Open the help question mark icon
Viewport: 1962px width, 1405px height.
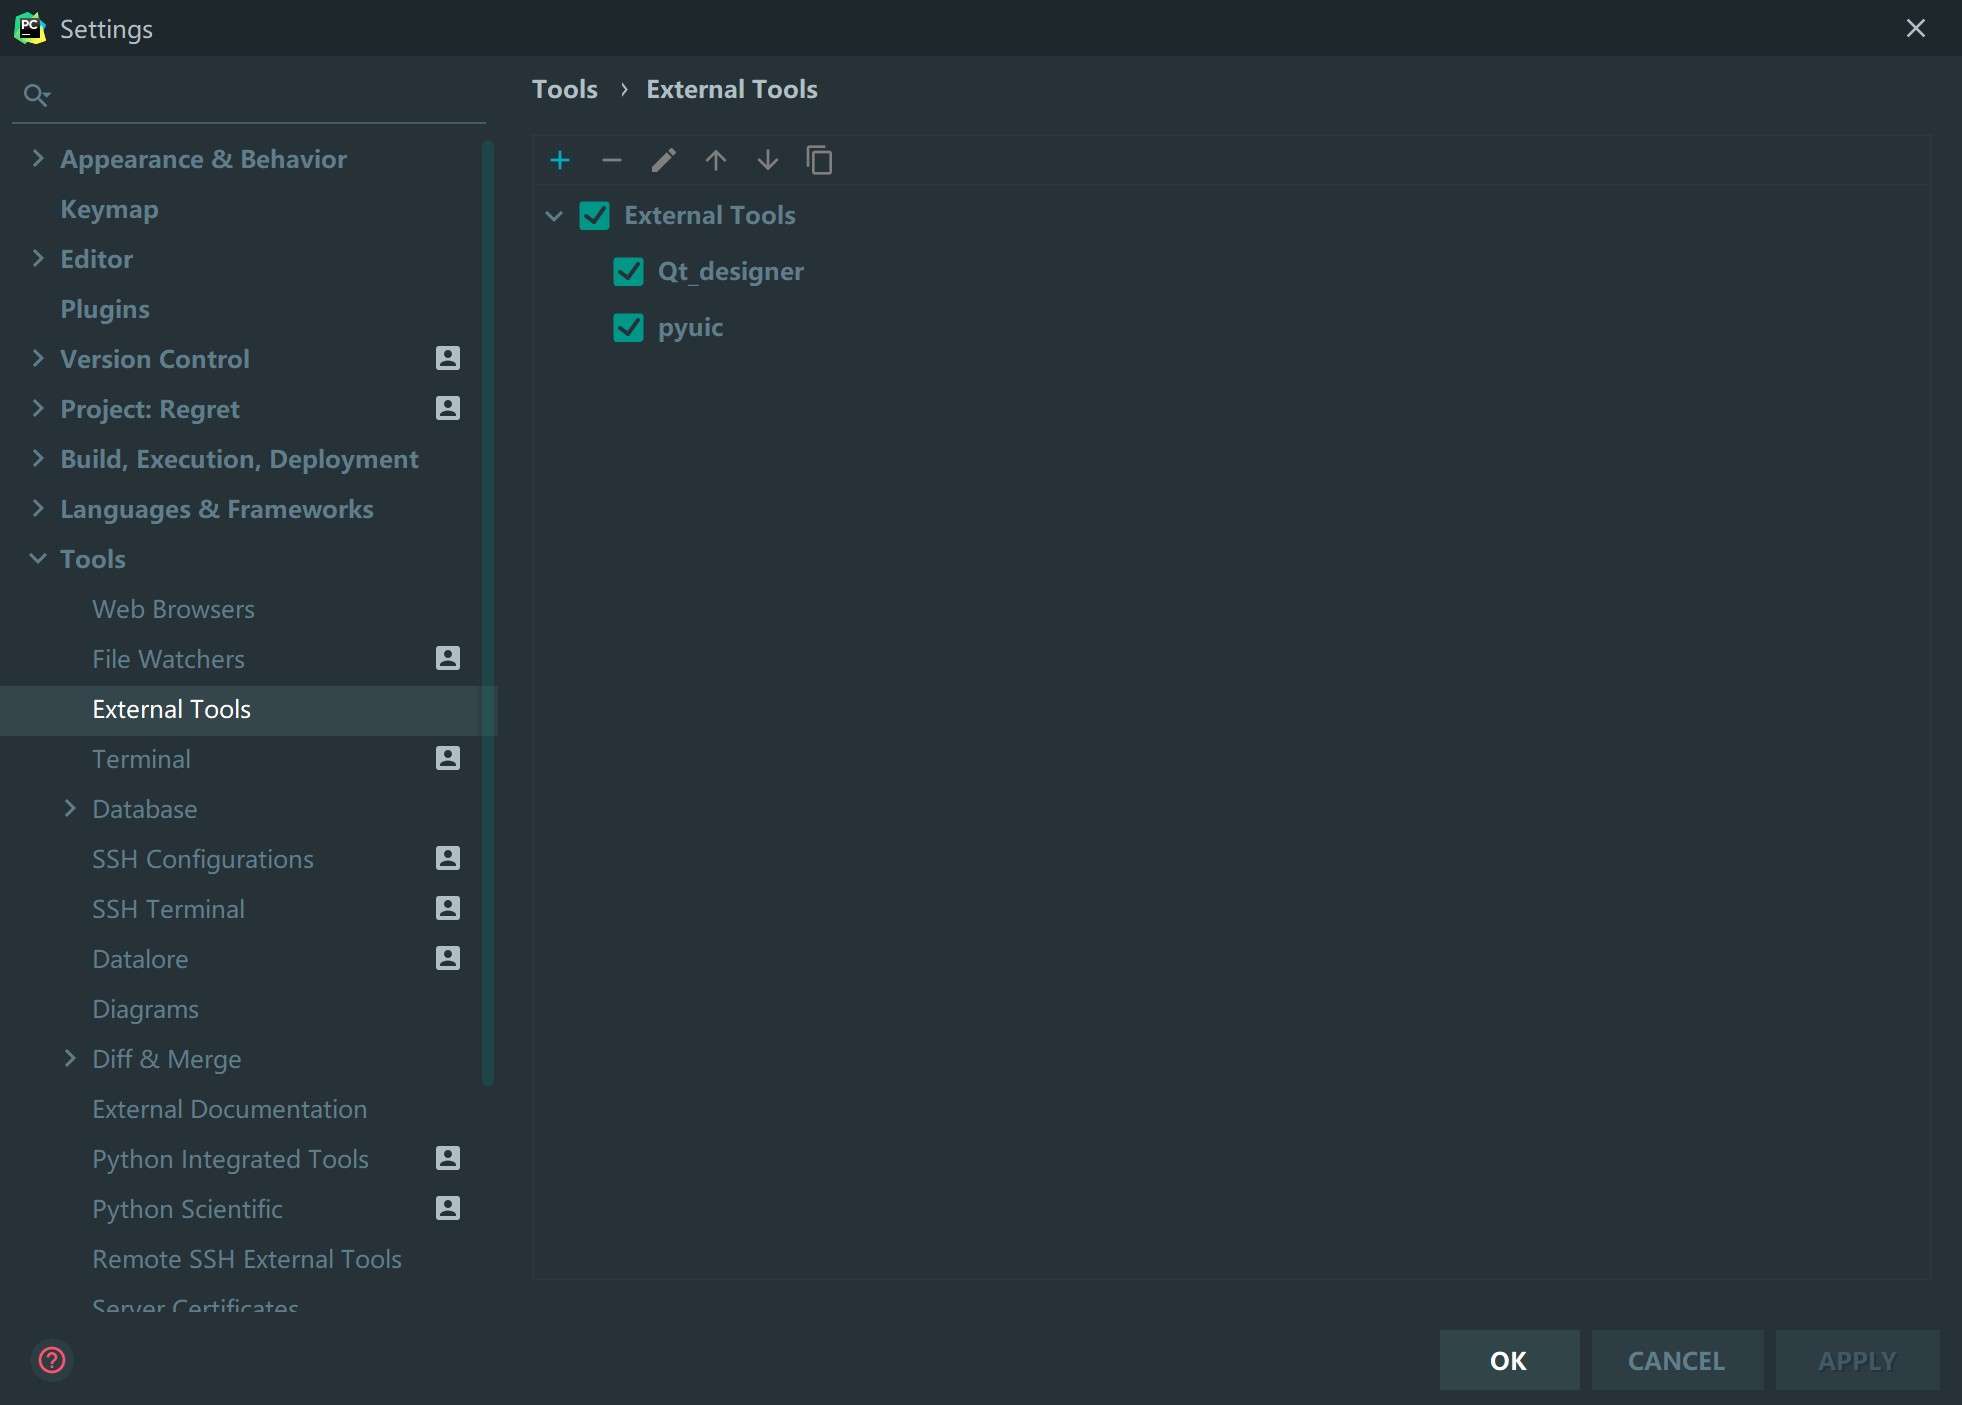(x=51, y=1360)
